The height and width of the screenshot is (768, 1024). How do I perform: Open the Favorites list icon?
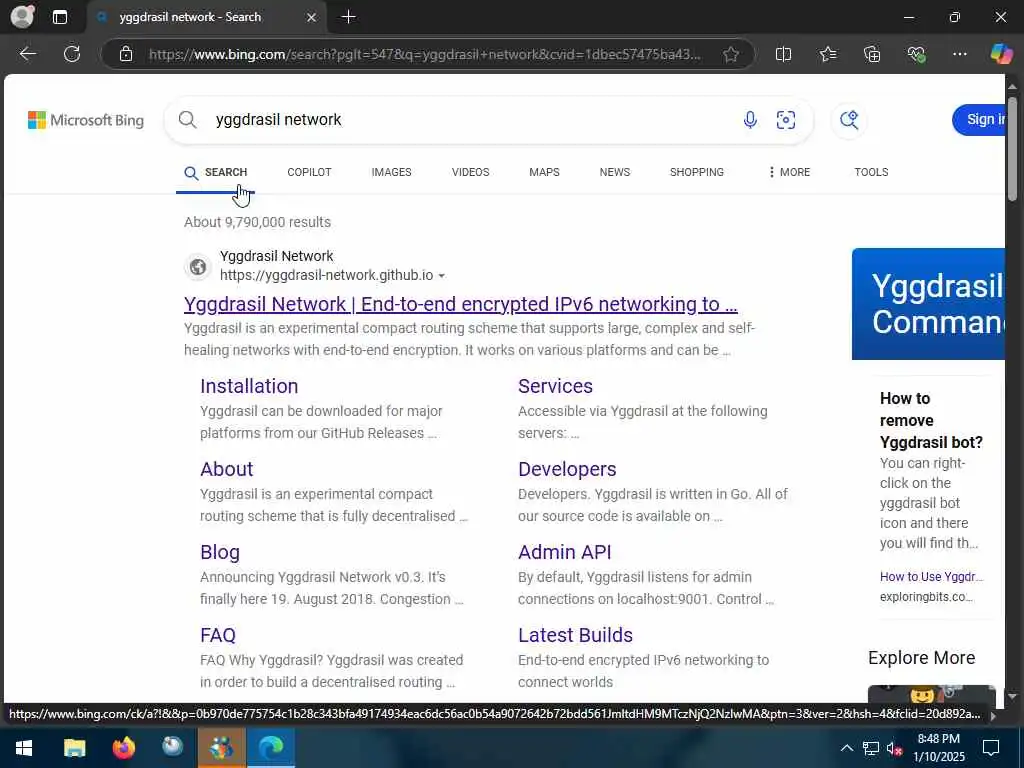point(827,54)
